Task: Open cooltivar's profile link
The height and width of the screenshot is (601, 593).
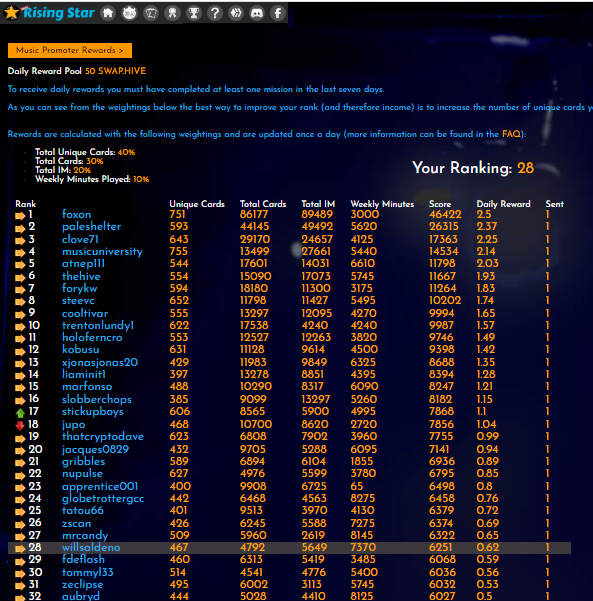Action: click(x=85, y=313)
